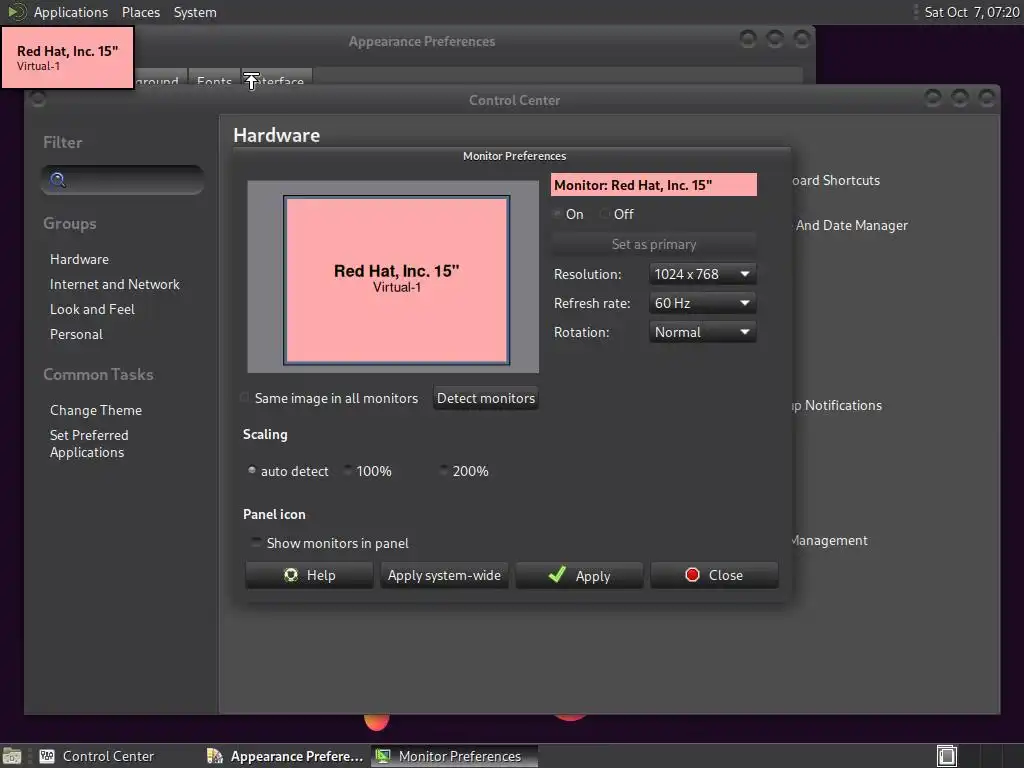
Task: Click the Help button in Monitor Preferences
Action: coord(309,575)
